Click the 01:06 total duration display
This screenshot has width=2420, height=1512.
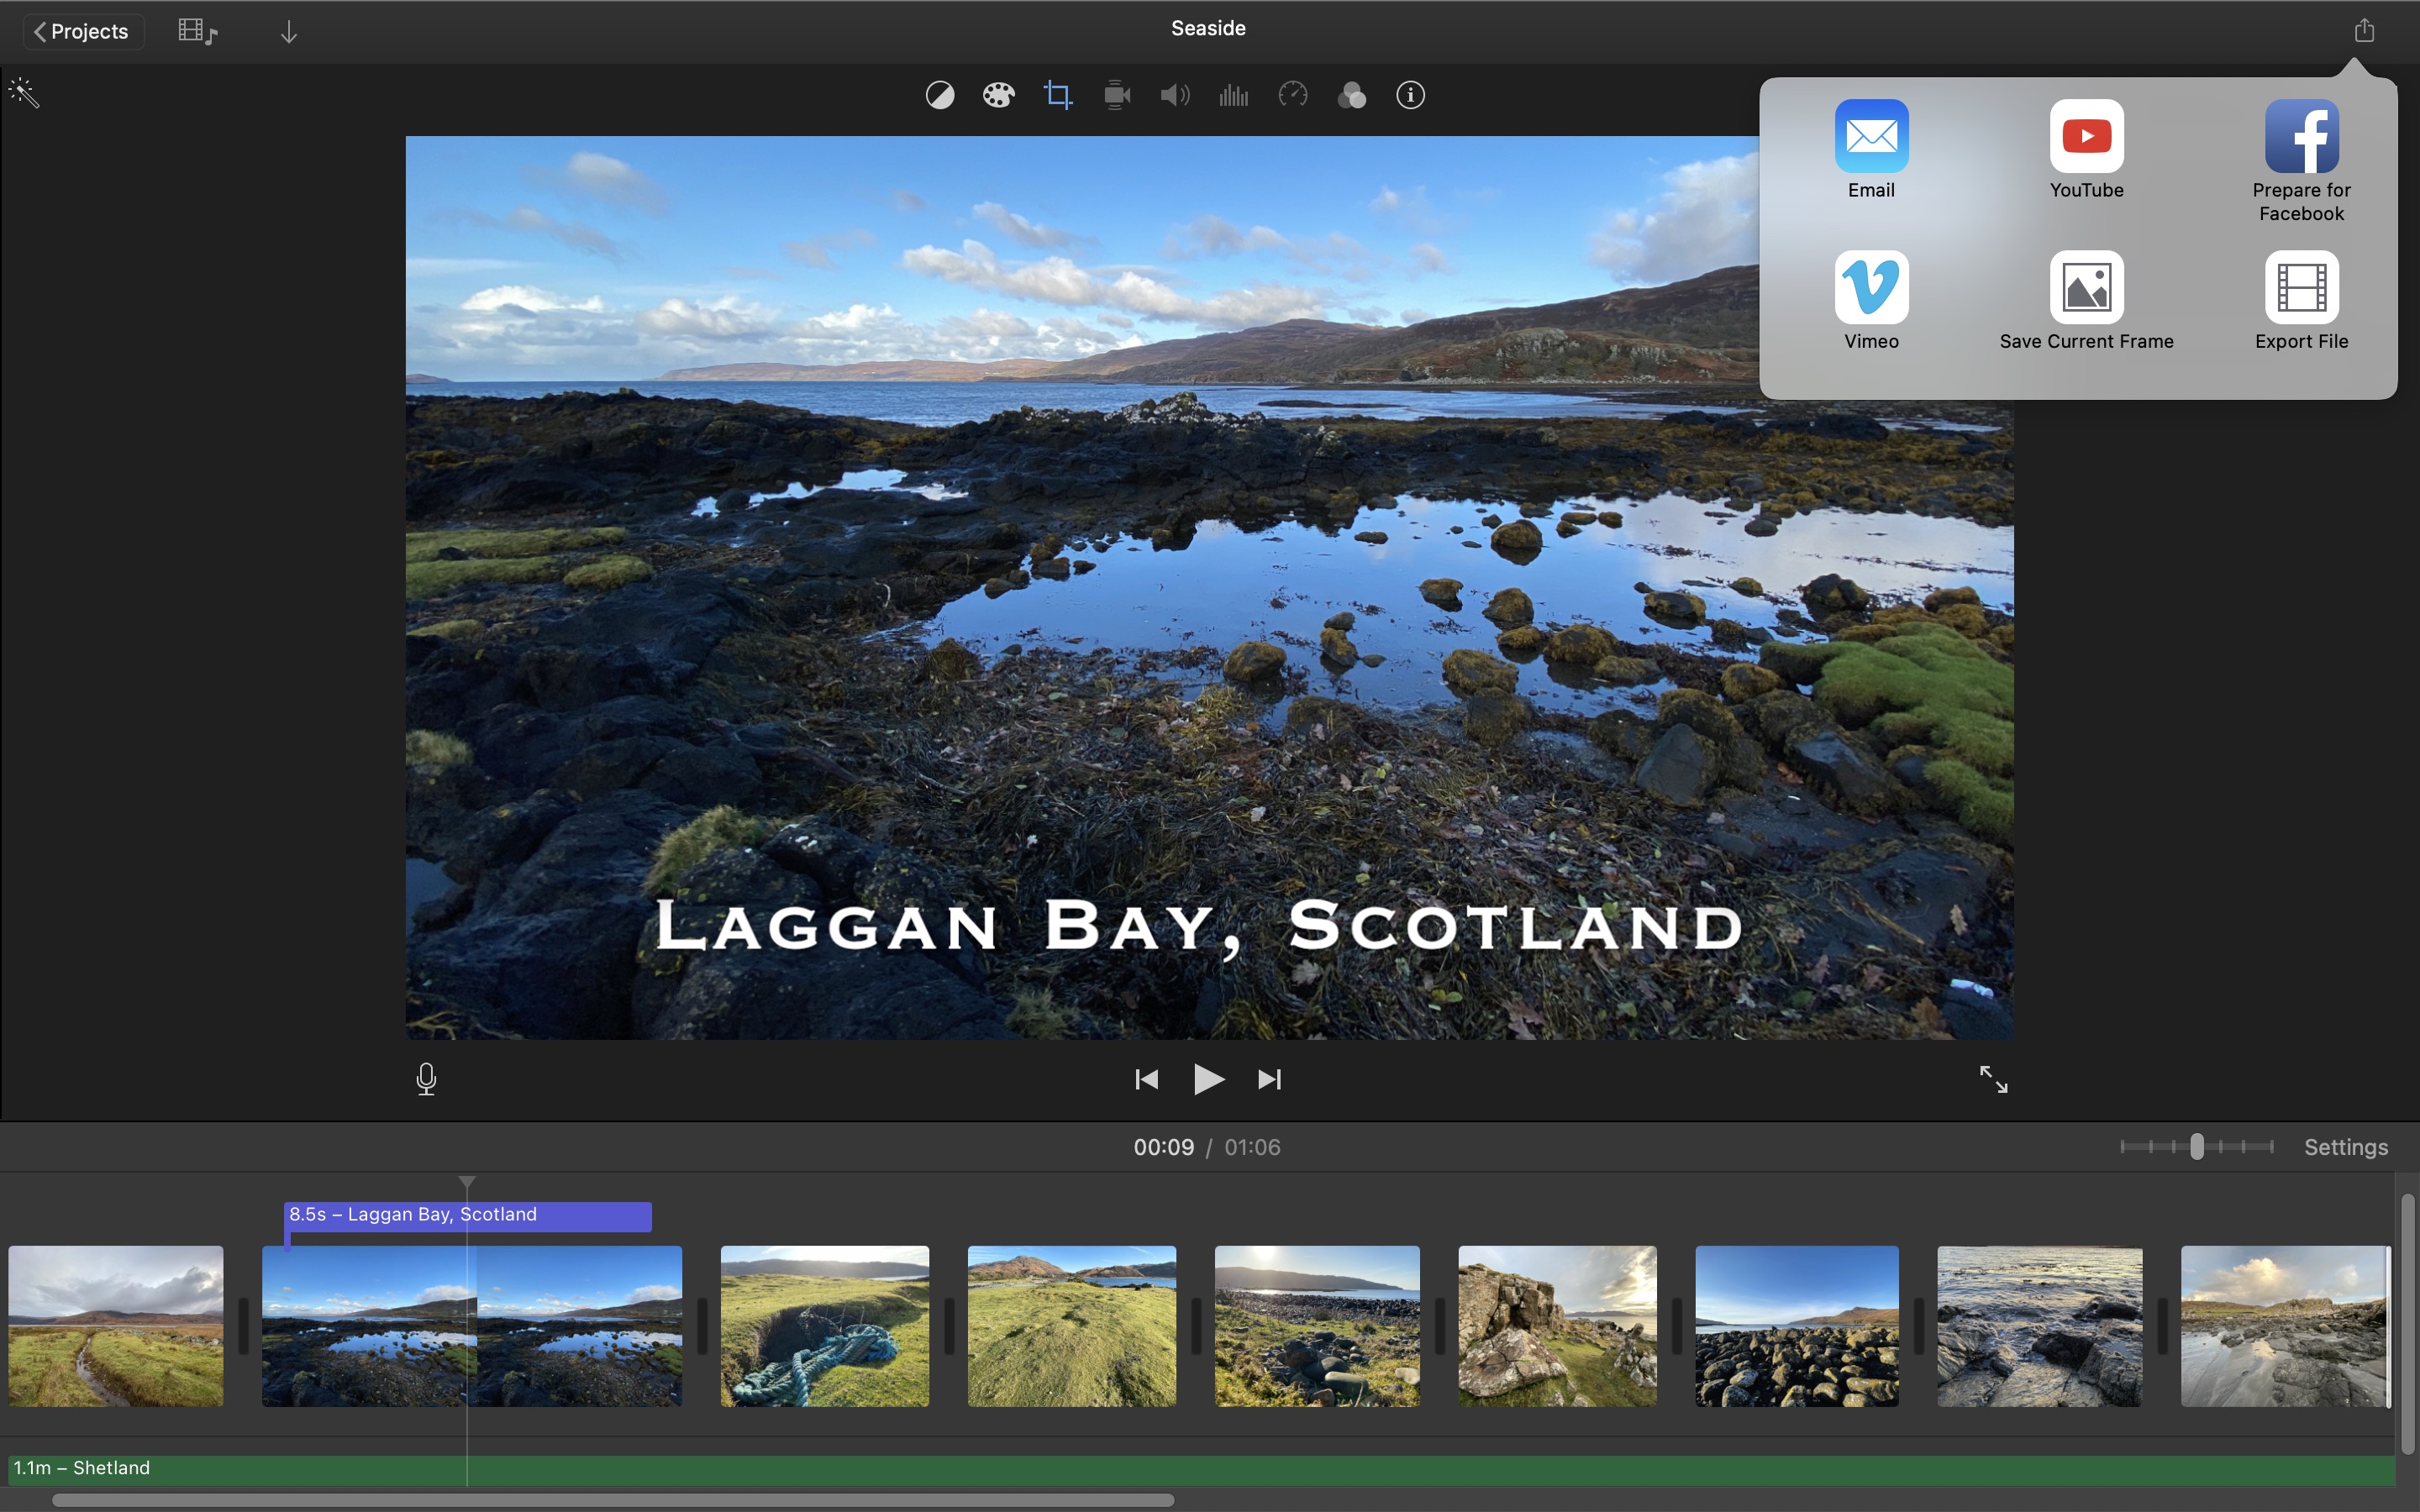pos(1252,1147)
